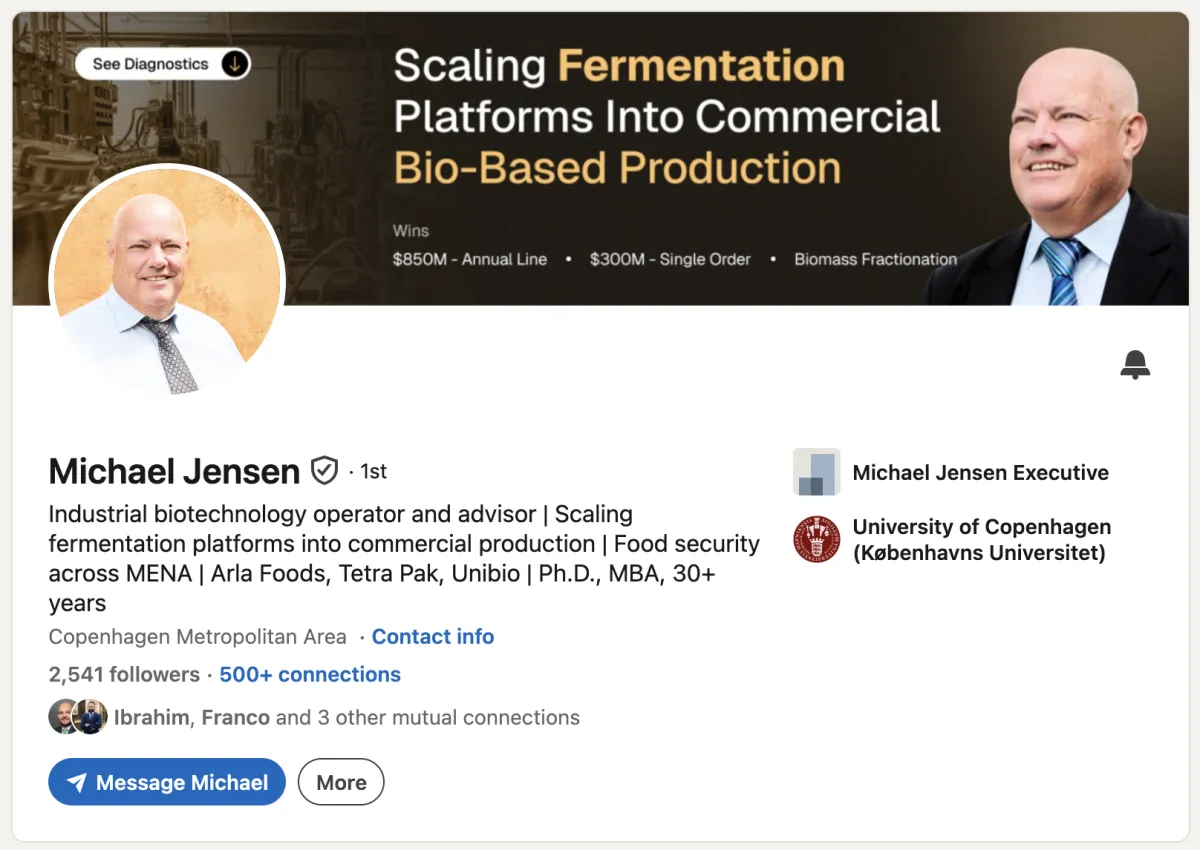
Task: View Ibrahim, Franco and other mutual connections
Action: coord(347,717)
